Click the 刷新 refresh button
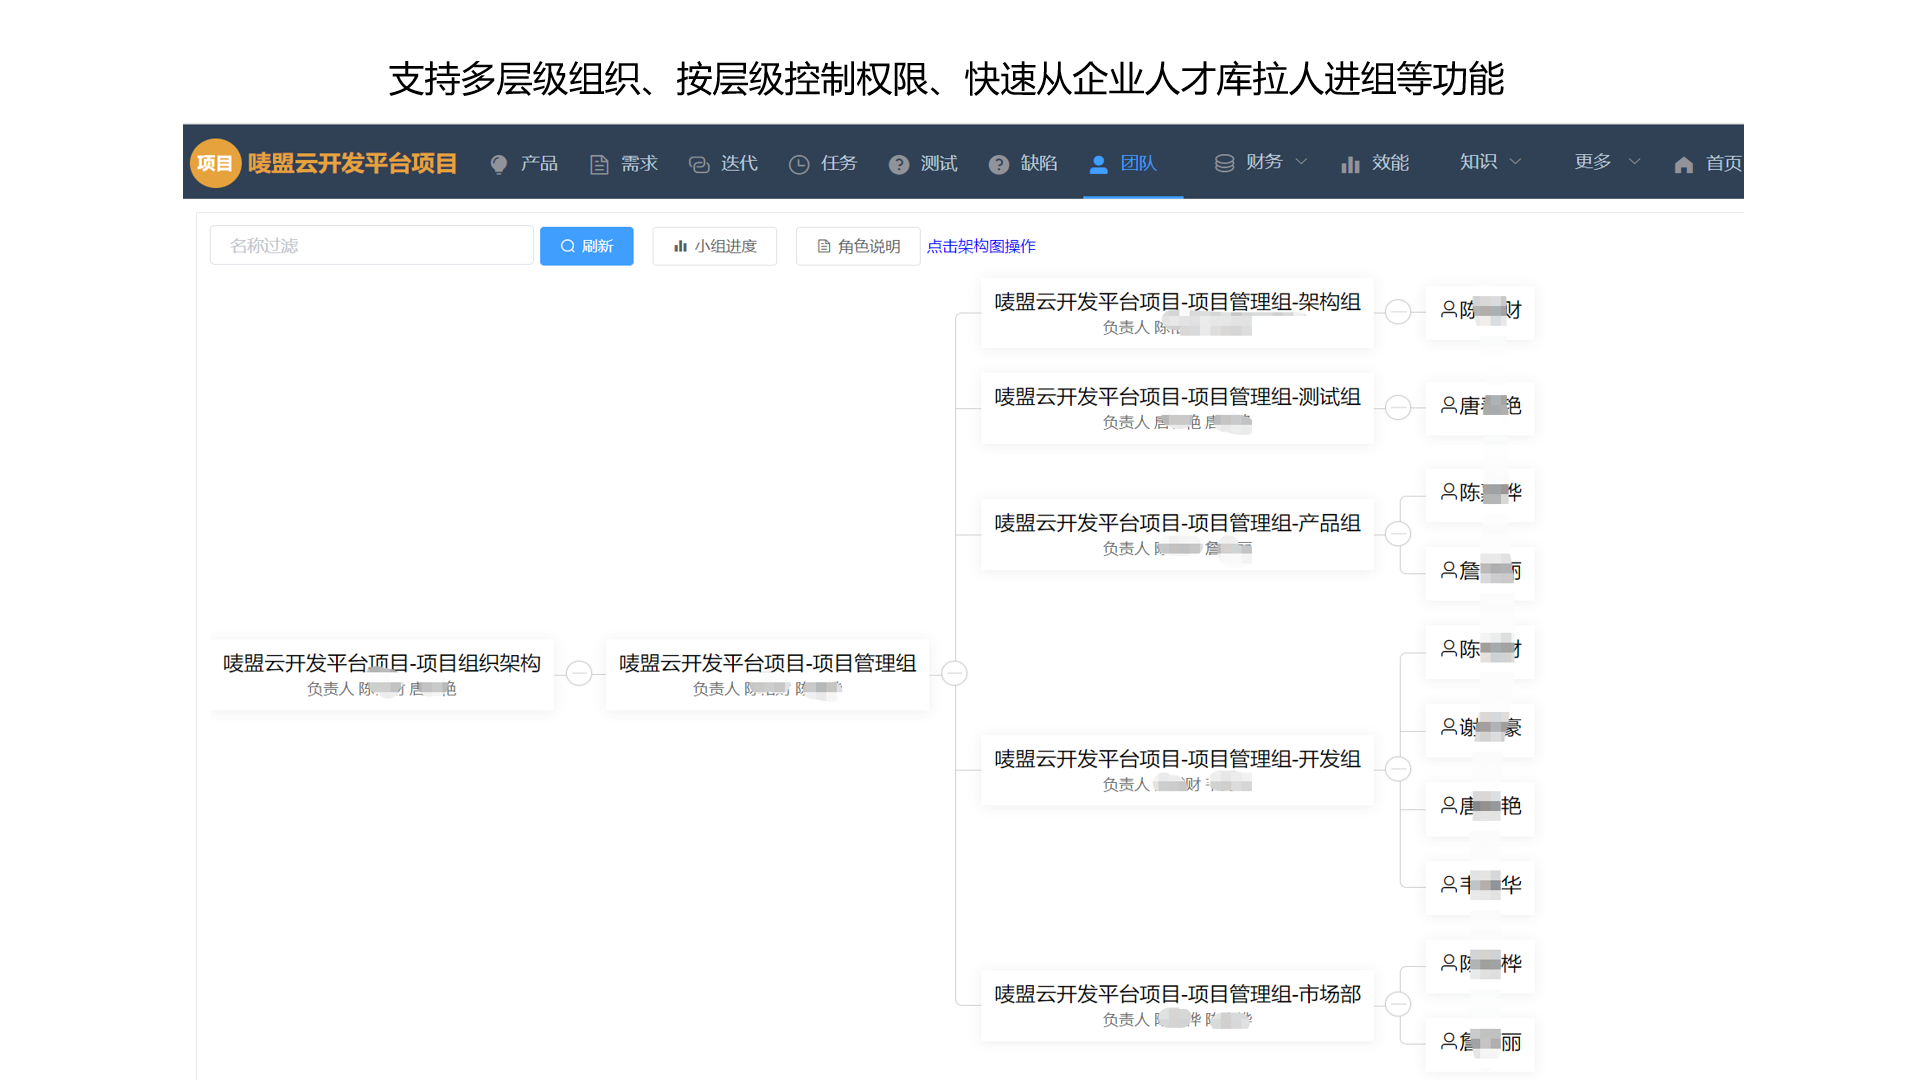The height and width of the screenshot is (1080, 1920). (x=586, y=246)
